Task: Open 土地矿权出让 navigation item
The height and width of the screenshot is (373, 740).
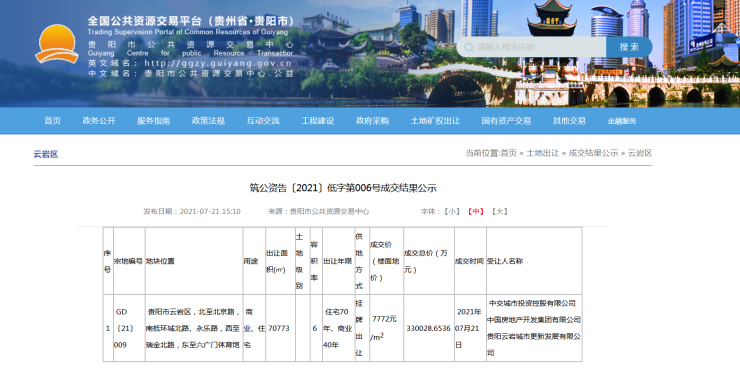Action: click(435, 121)
